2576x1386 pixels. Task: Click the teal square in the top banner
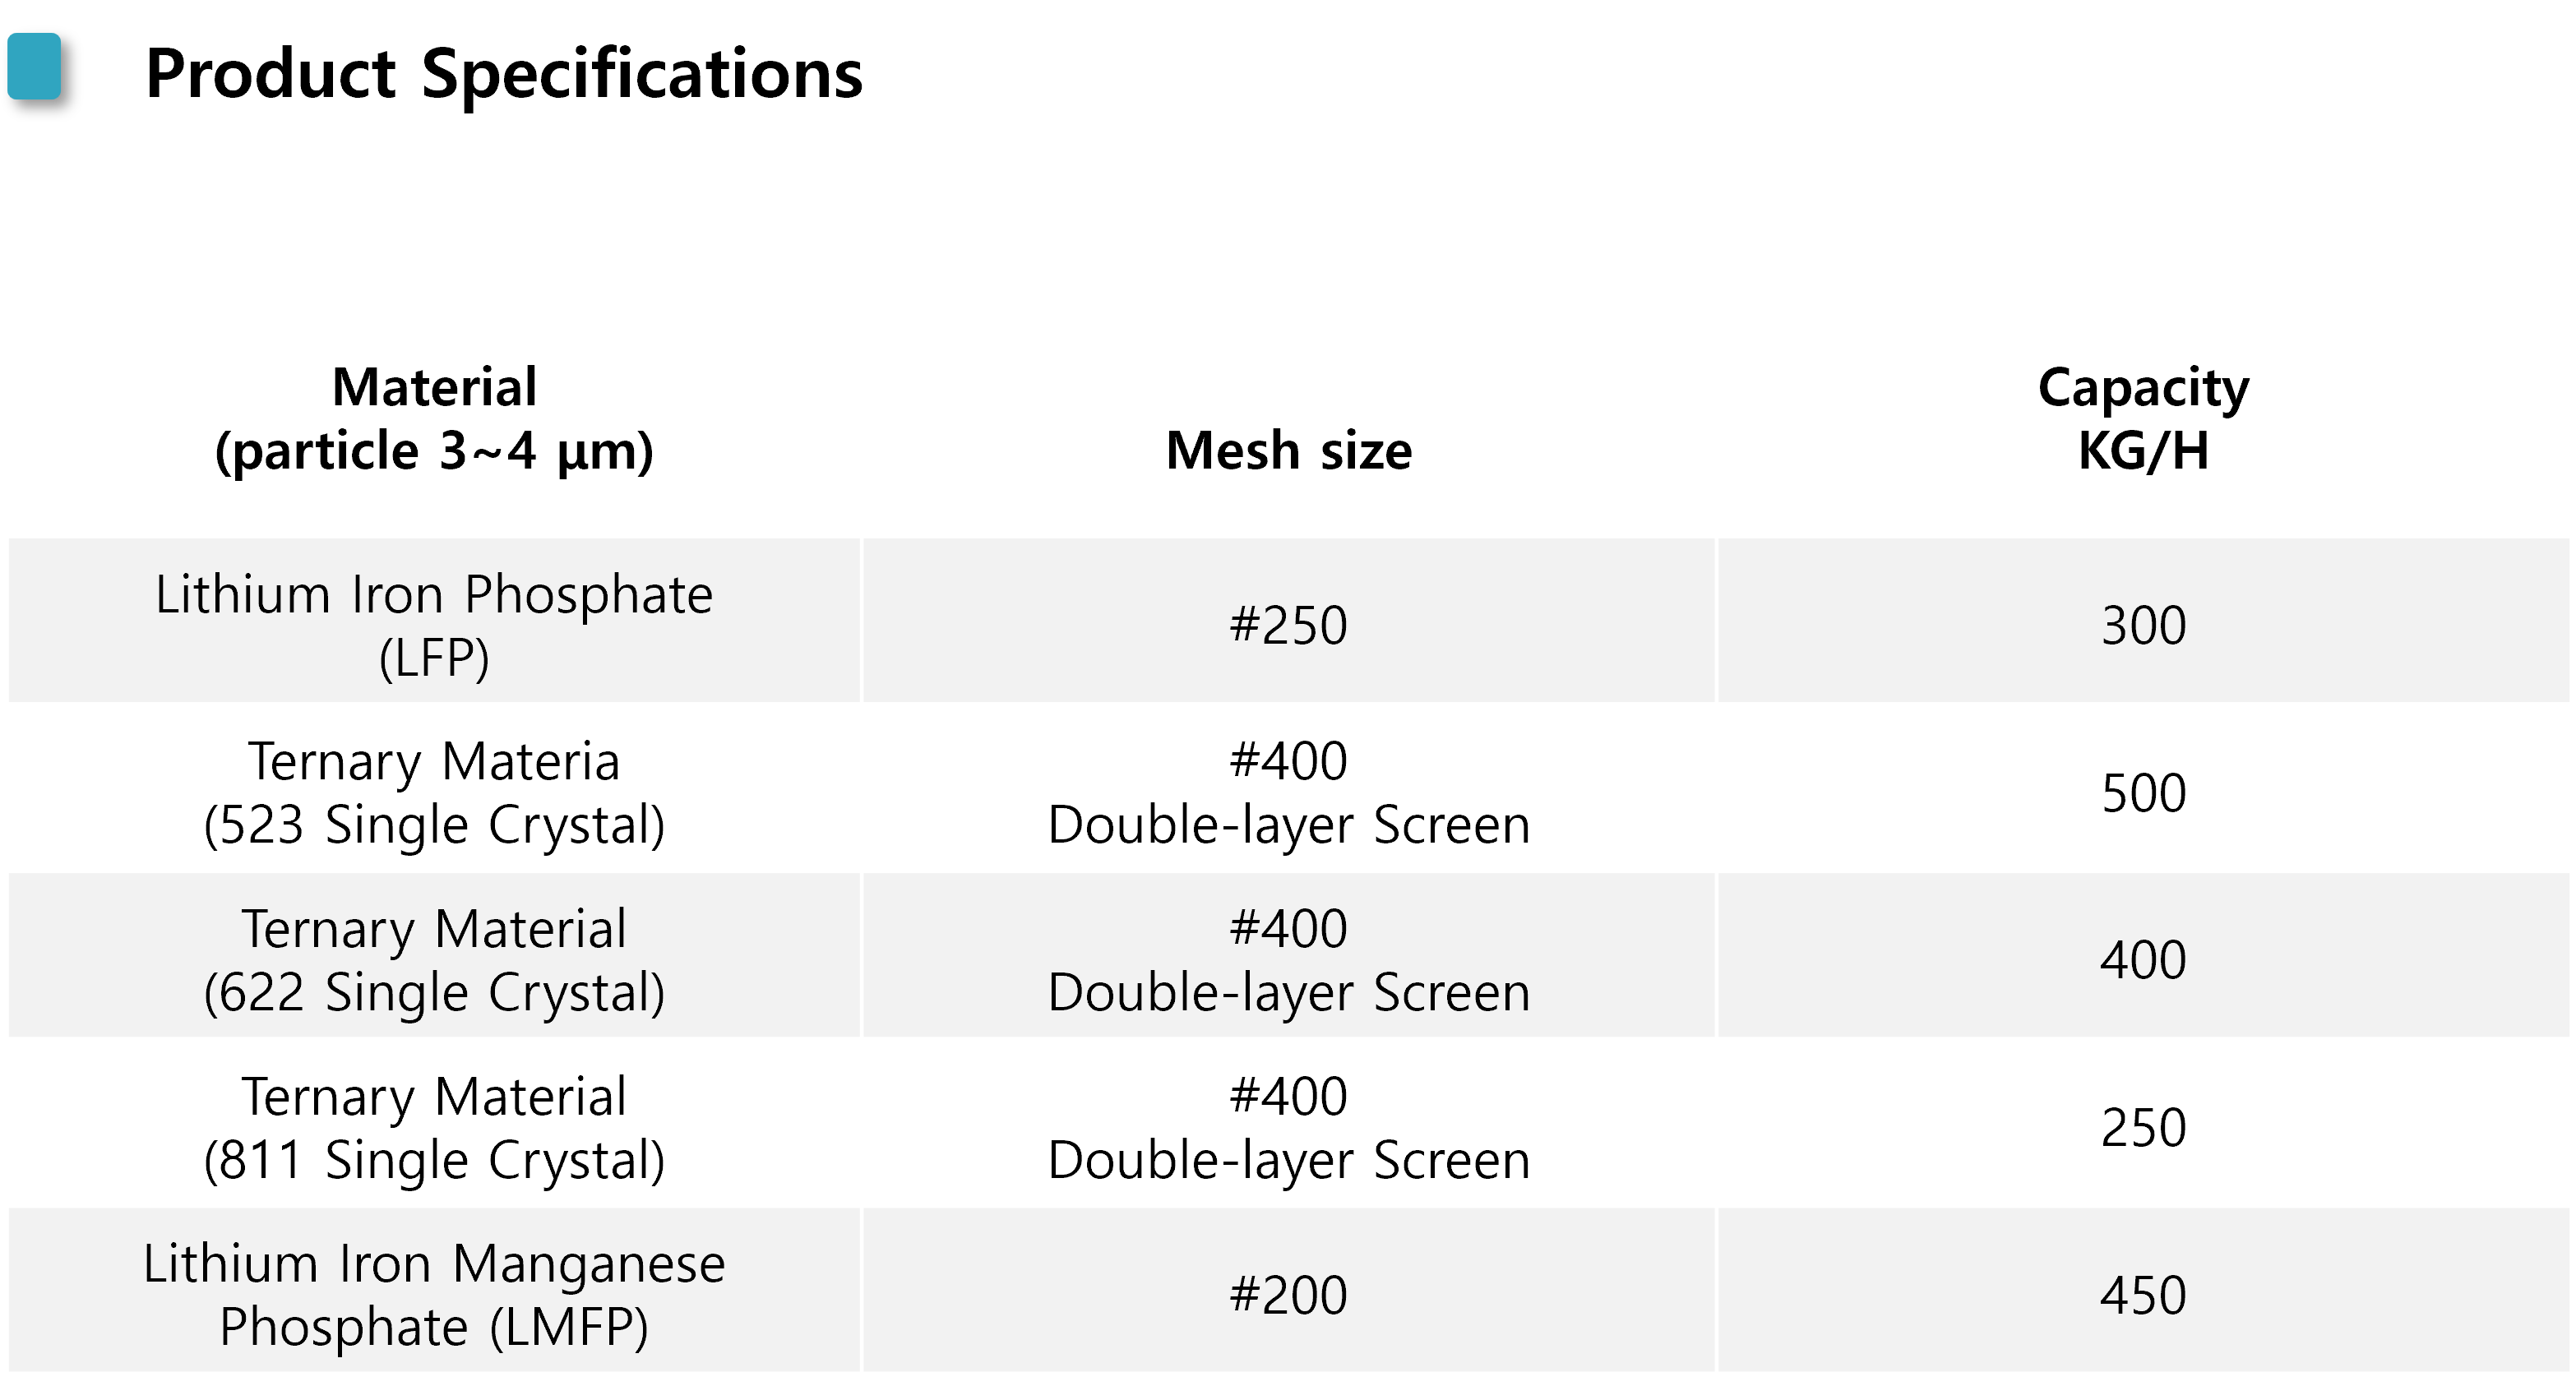coord(34,66)
